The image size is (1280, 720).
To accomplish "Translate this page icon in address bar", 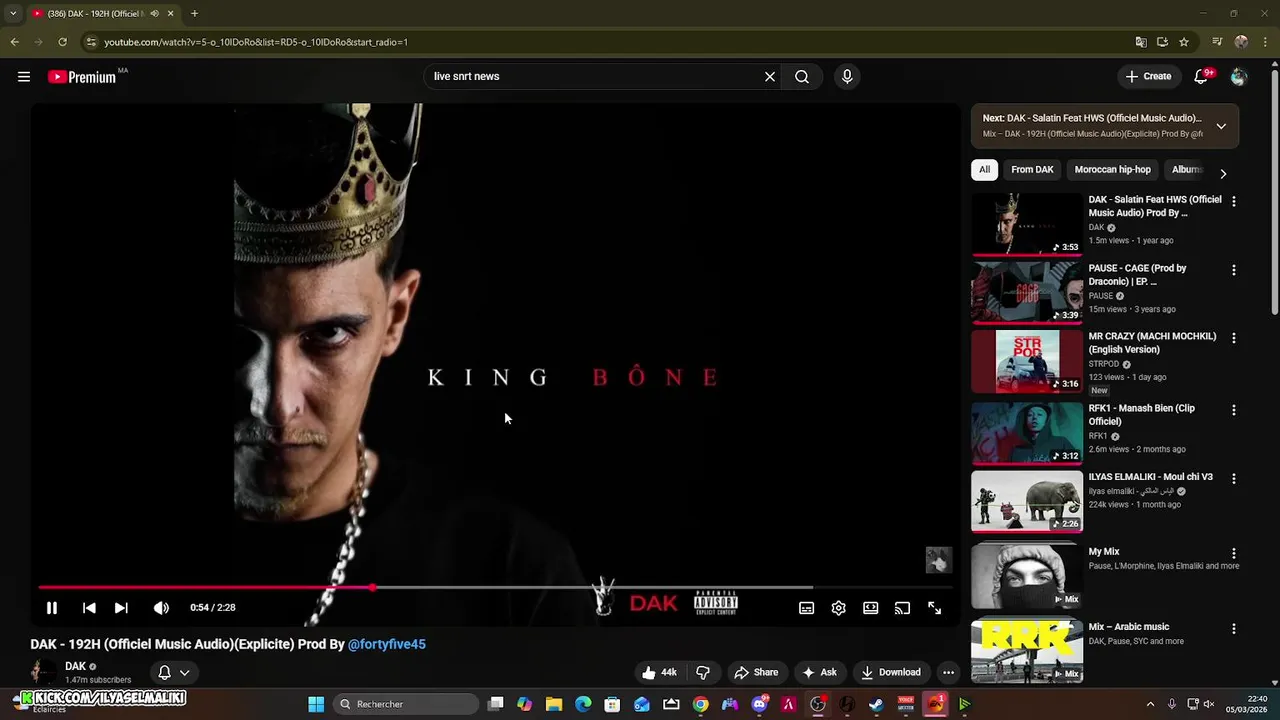I will 1141,42.
